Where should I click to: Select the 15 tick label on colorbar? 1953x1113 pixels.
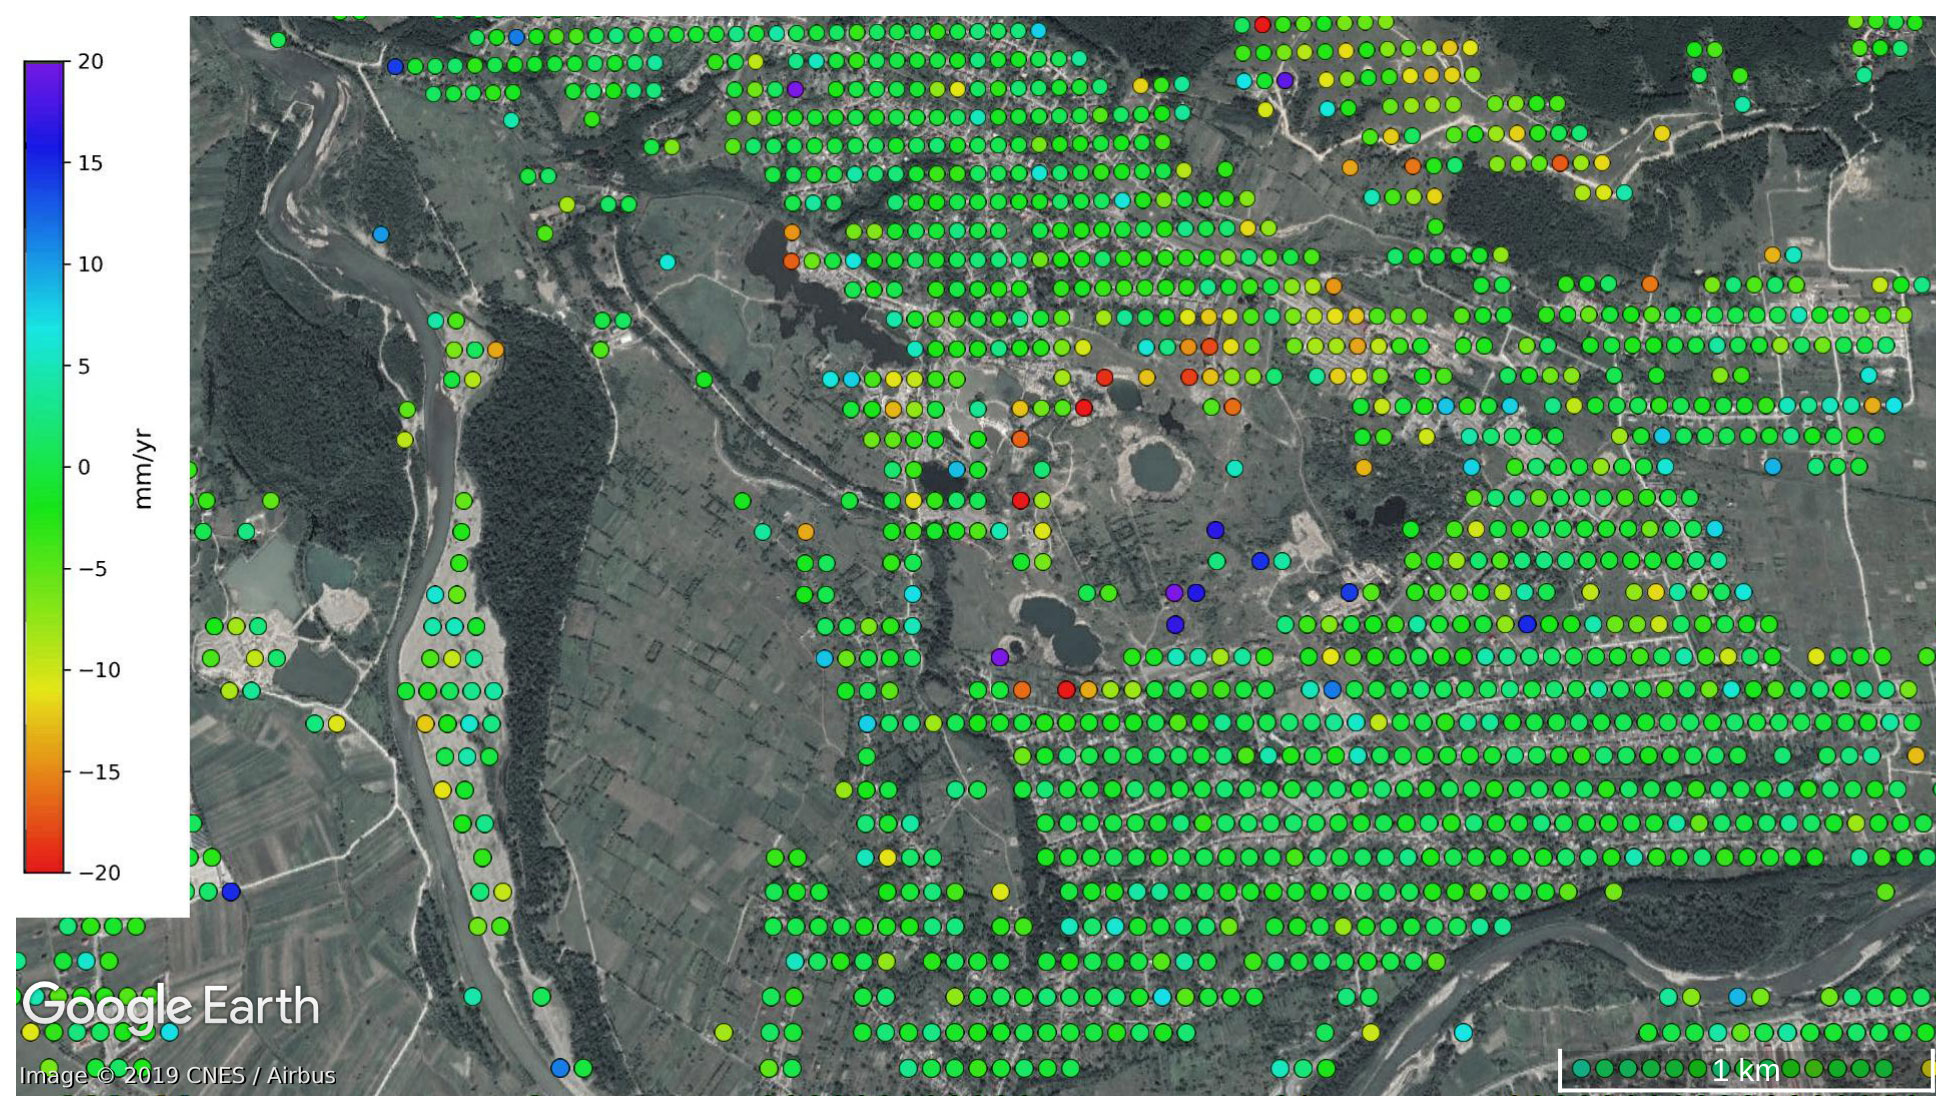(90, 163)
